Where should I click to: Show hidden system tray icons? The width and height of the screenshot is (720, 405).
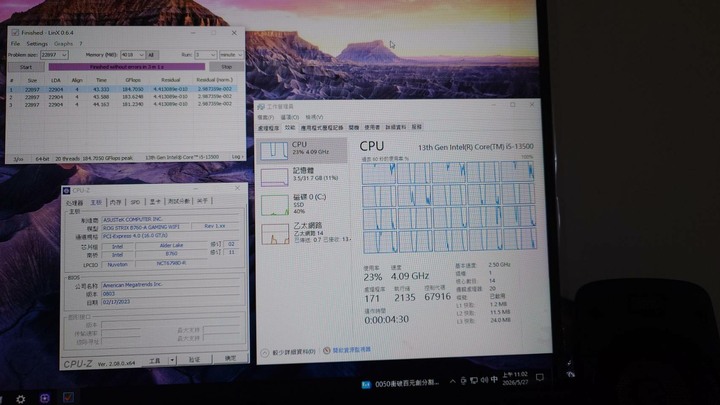point(453,381)
